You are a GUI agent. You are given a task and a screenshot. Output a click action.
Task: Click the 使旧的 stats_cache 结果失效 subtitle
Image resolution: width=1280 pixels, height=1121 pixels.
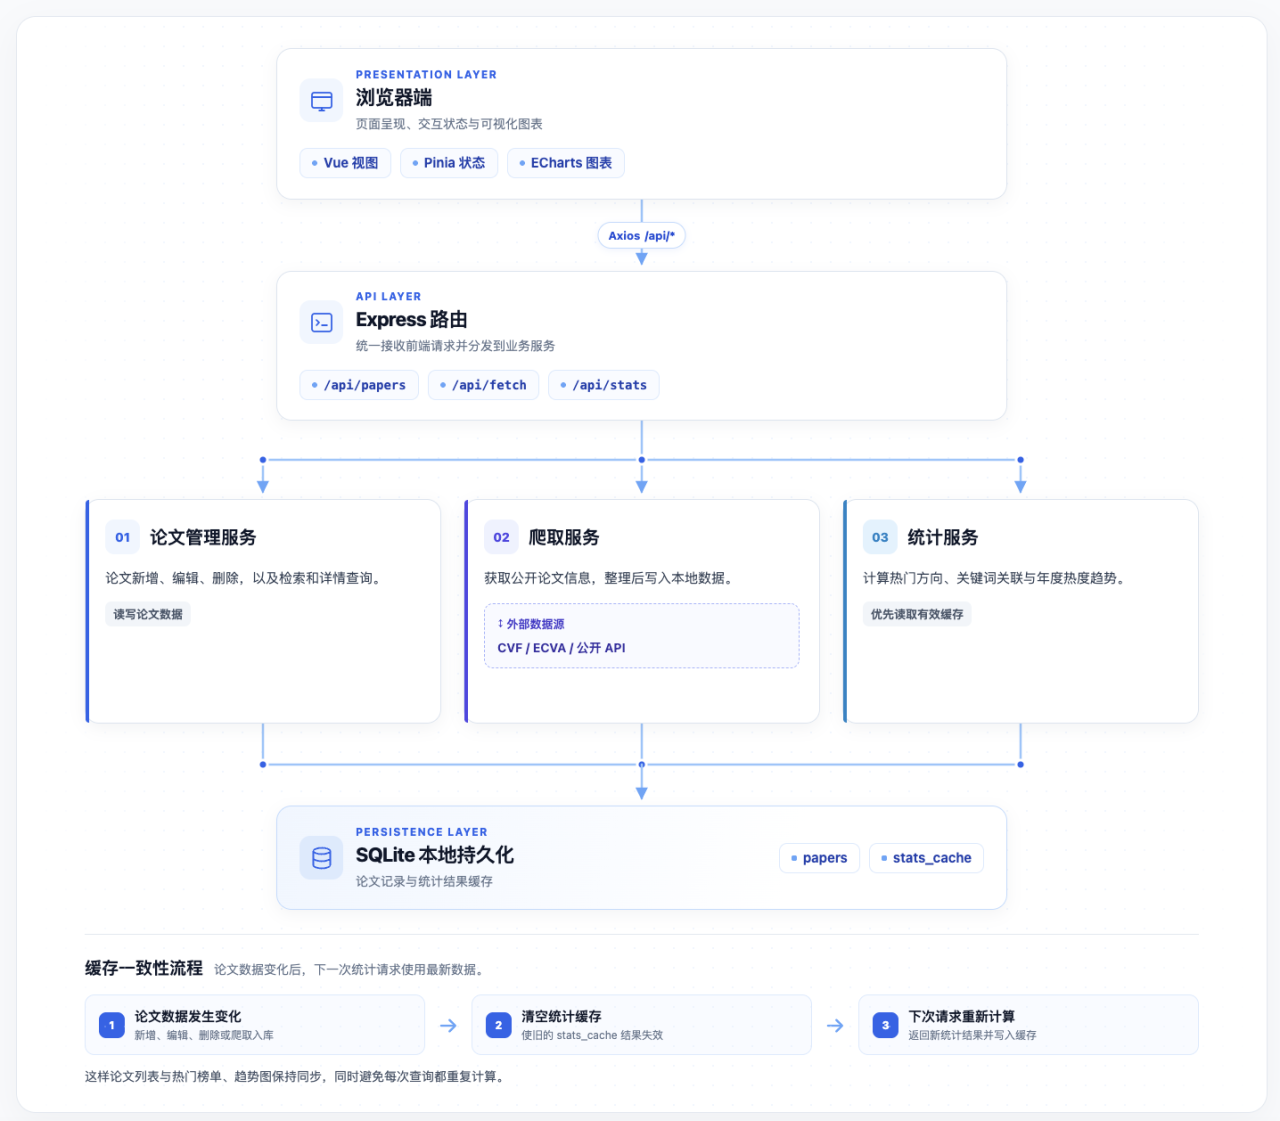pos(592,1036)
